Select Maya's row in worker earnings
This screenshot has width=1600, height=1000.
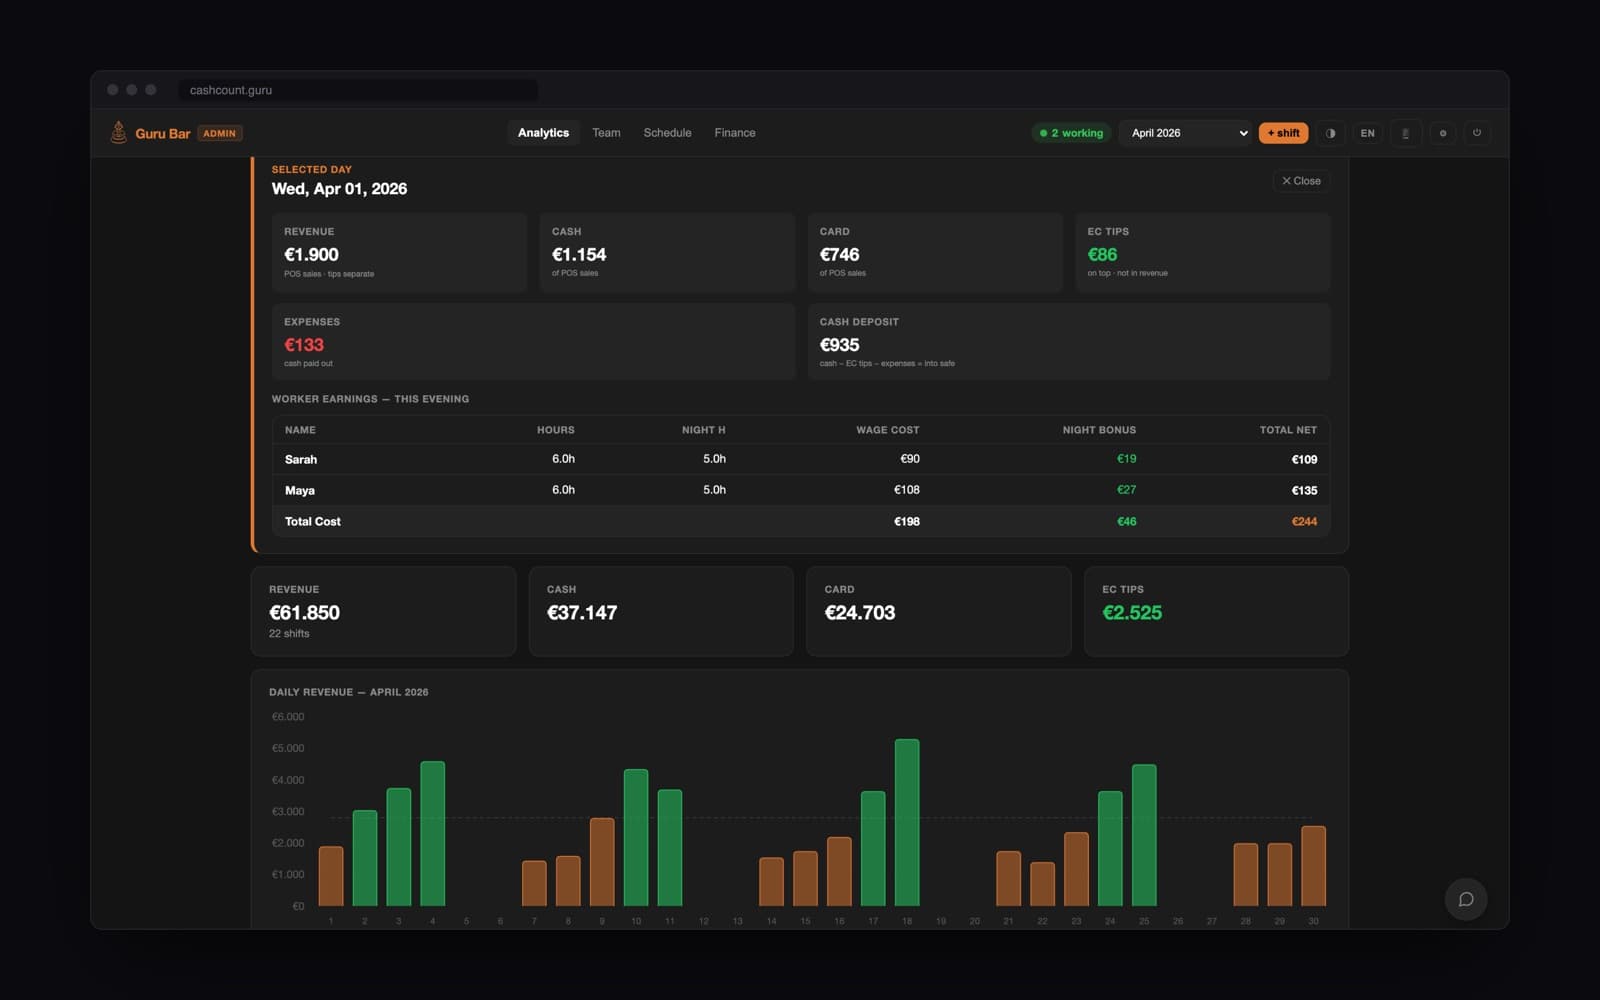coord(801,490)
